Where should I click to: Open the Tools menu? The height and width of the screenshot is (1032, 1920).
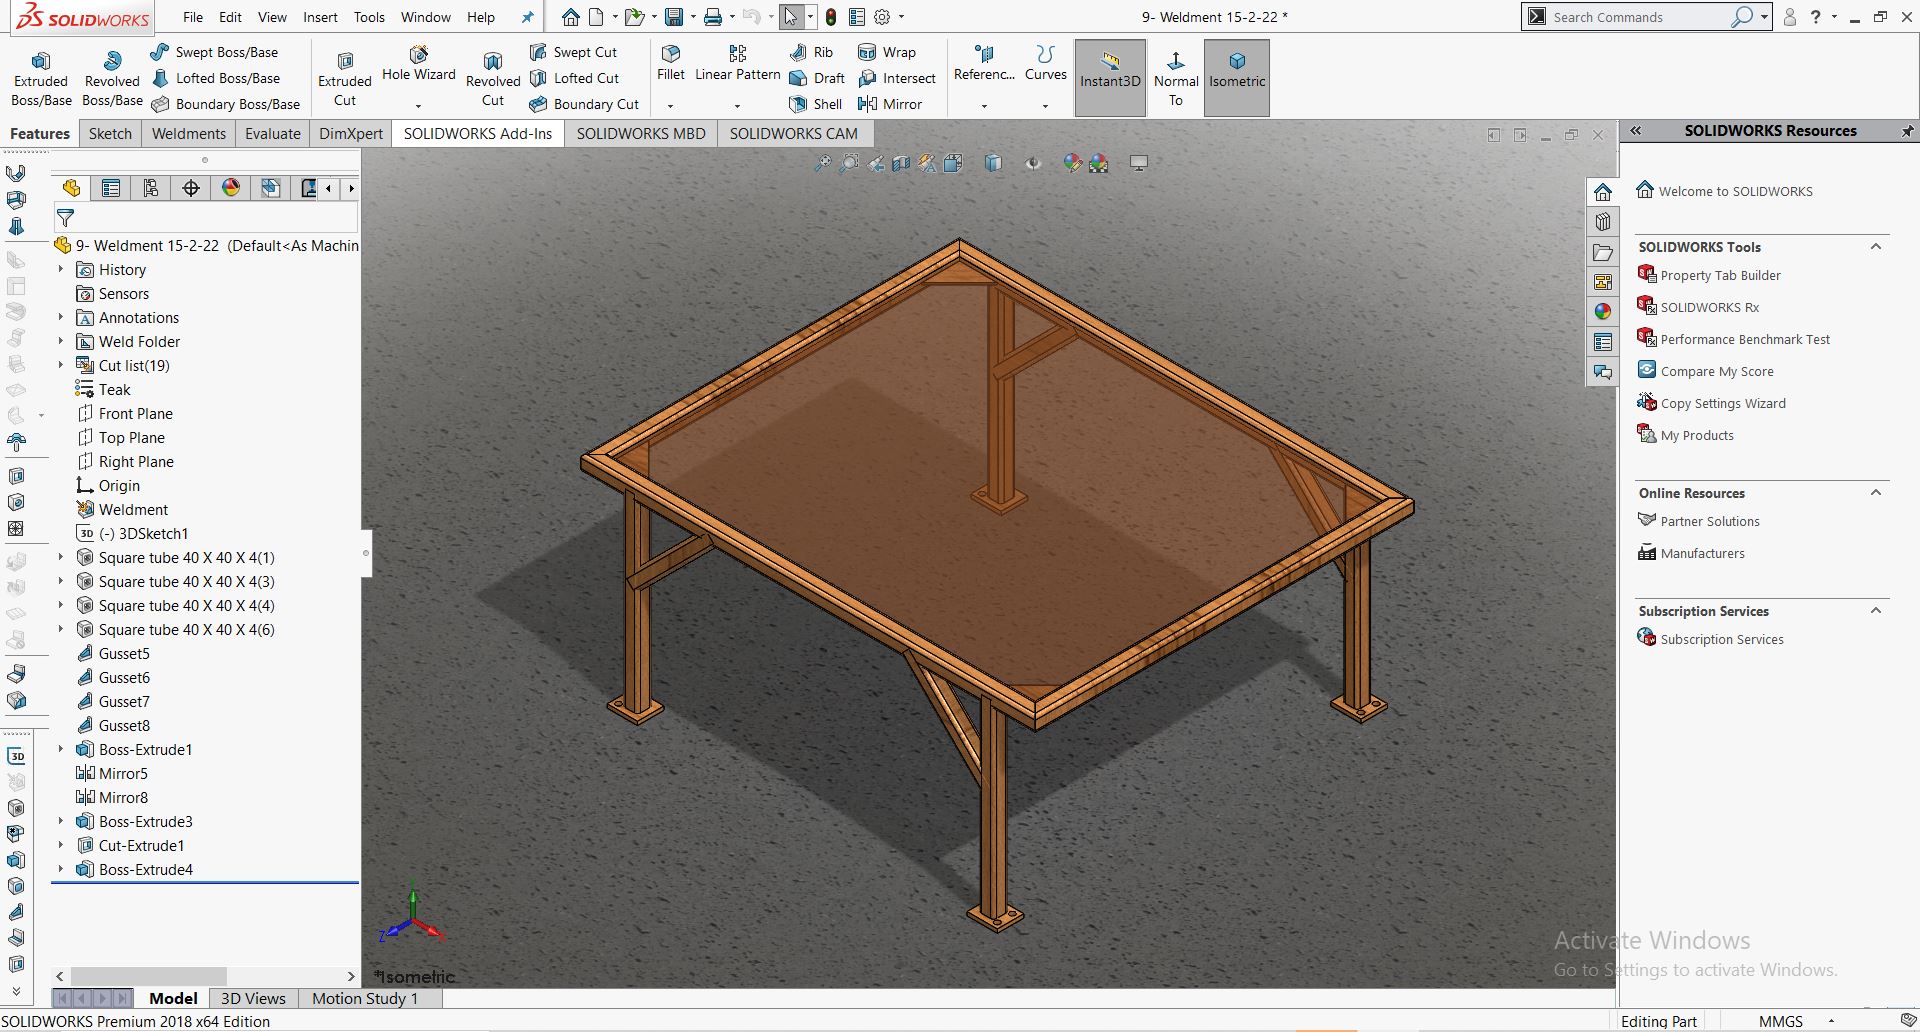(369, 17)
